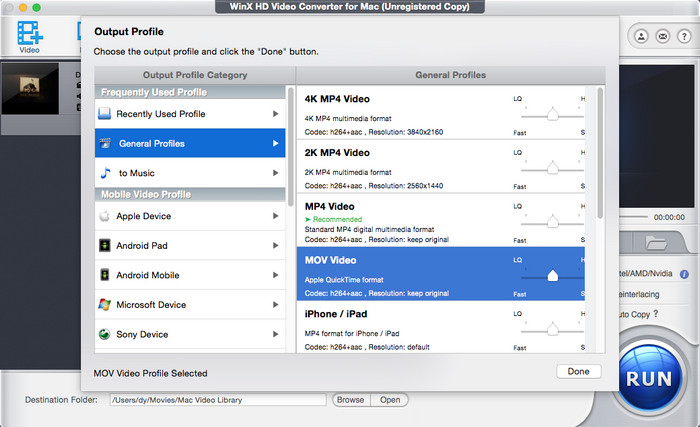This screenshot has width=700, height=427.
Task: Click the green window zoom button
Action: (x=37, y=7)
